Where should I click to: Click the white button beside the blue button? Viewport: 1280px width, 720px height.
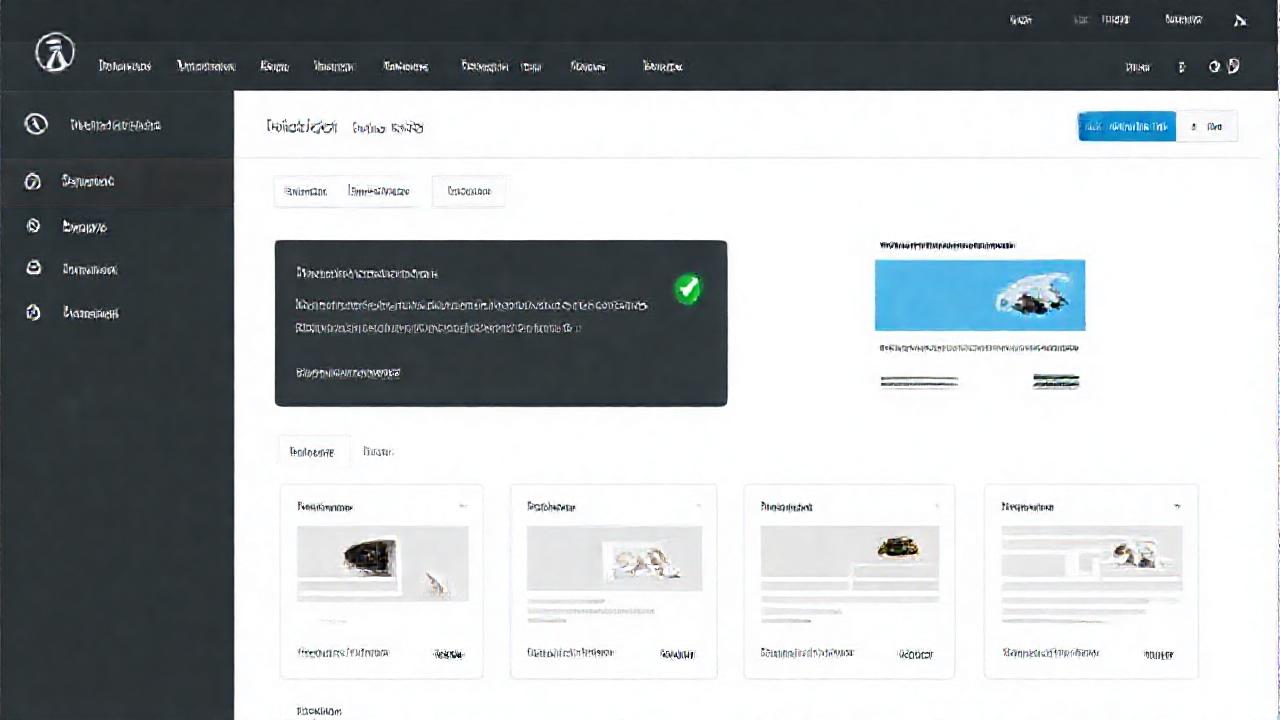pos(1207,126)
